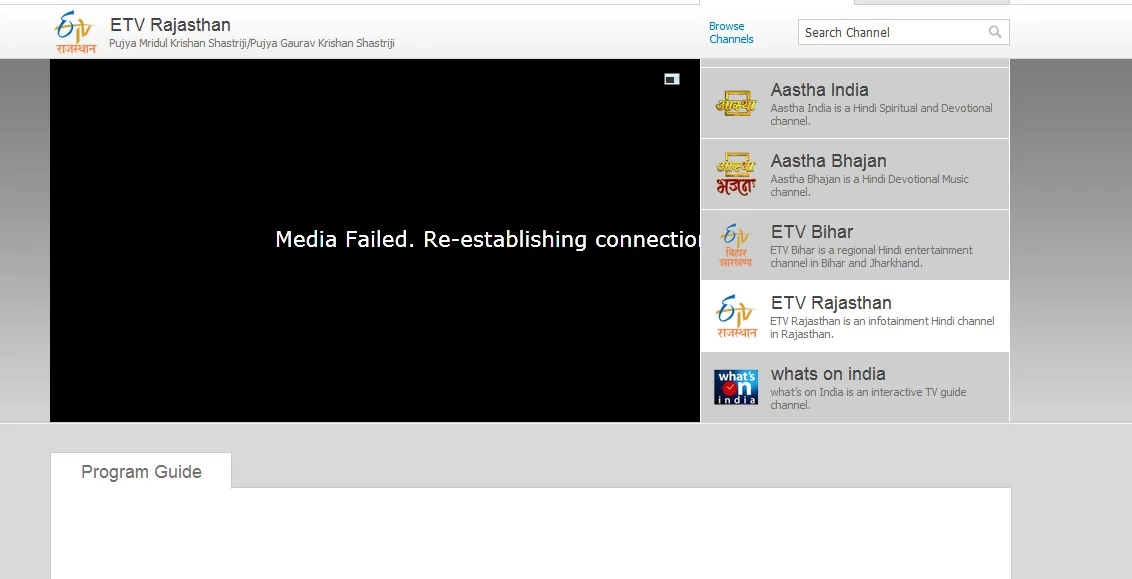The height and width of the screenshot is (579, 1132).
Task: Select the Aastha Bhajan channel title
Action: [x=828, y=161]
